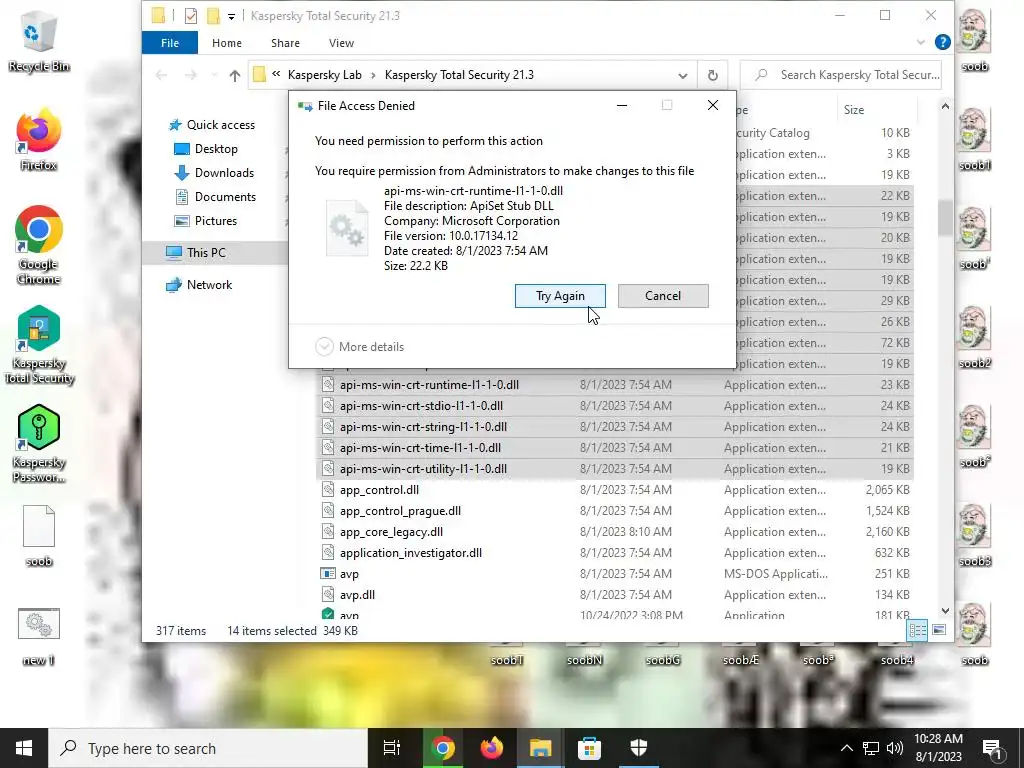Click New folder icon in title bar
This screenshot has height=768, width=1024.
(213, 16)
